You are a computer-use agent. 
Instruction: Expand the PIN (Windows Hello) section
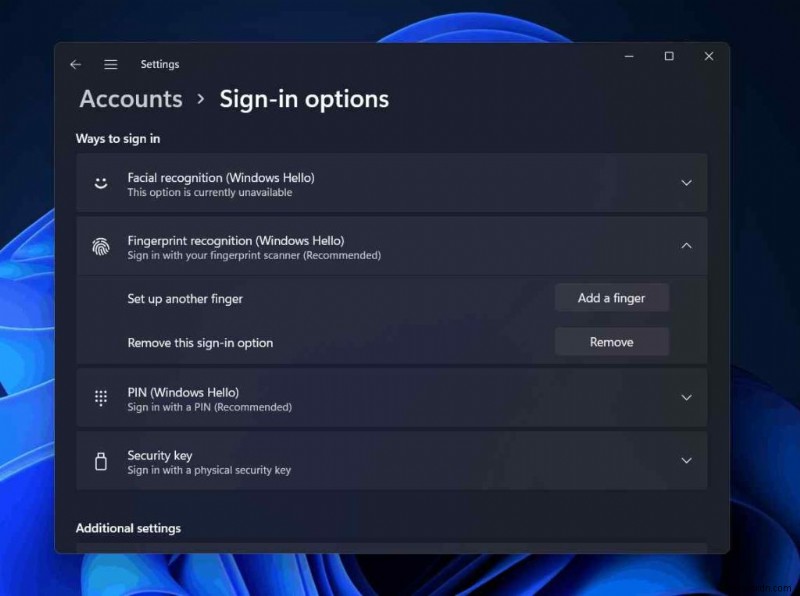click(x=686, y=397)
